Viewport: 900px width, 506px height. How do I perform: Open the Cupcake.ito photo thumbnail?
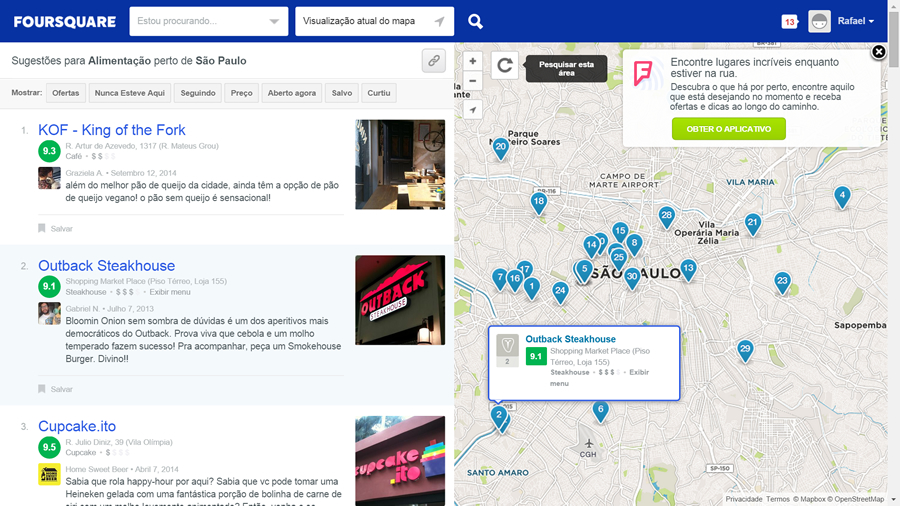tap(400, 461)
